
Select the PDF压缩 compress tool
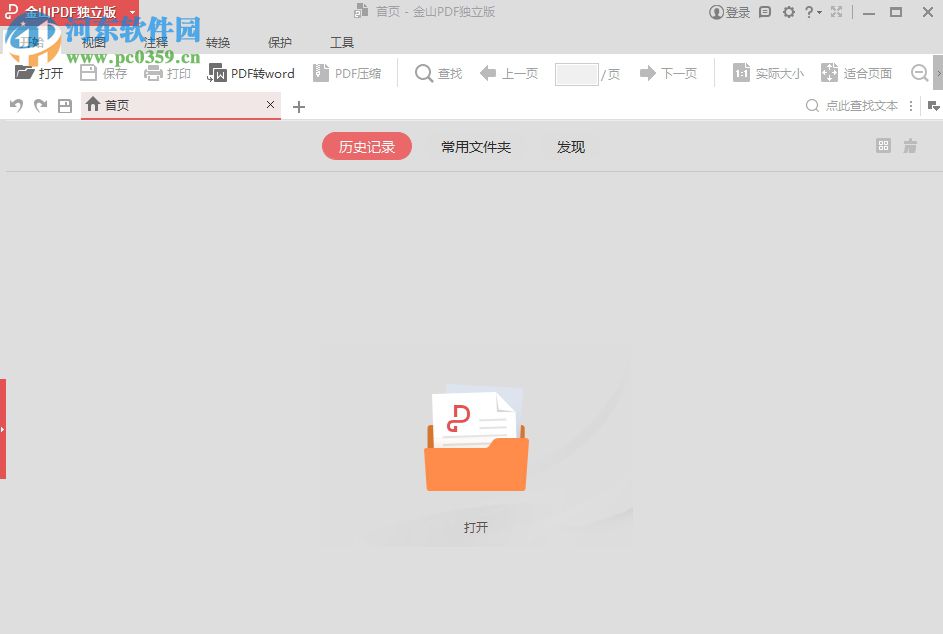click(348, 72)
